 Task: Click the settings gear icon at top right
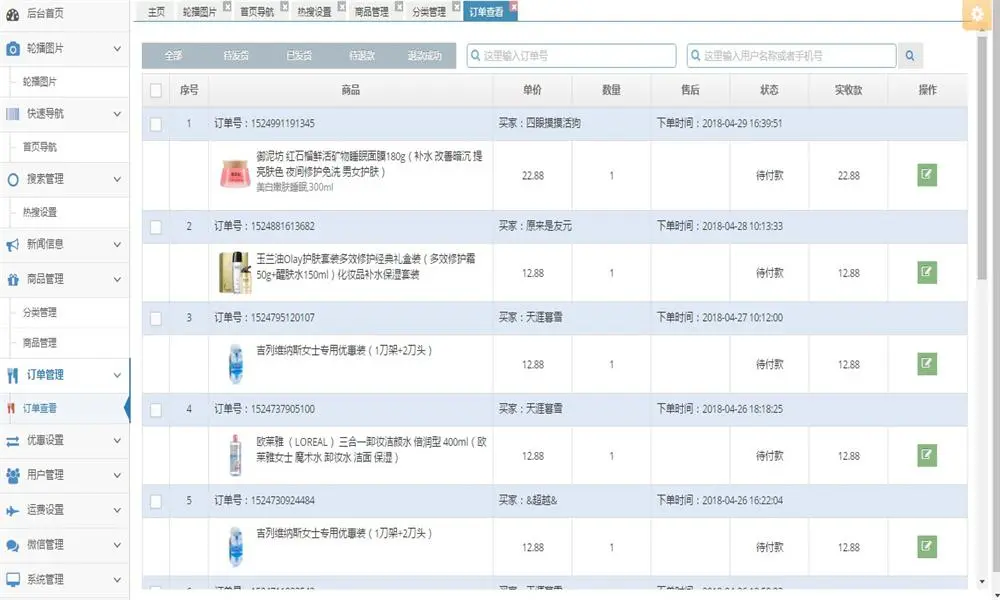pos(976,15)
